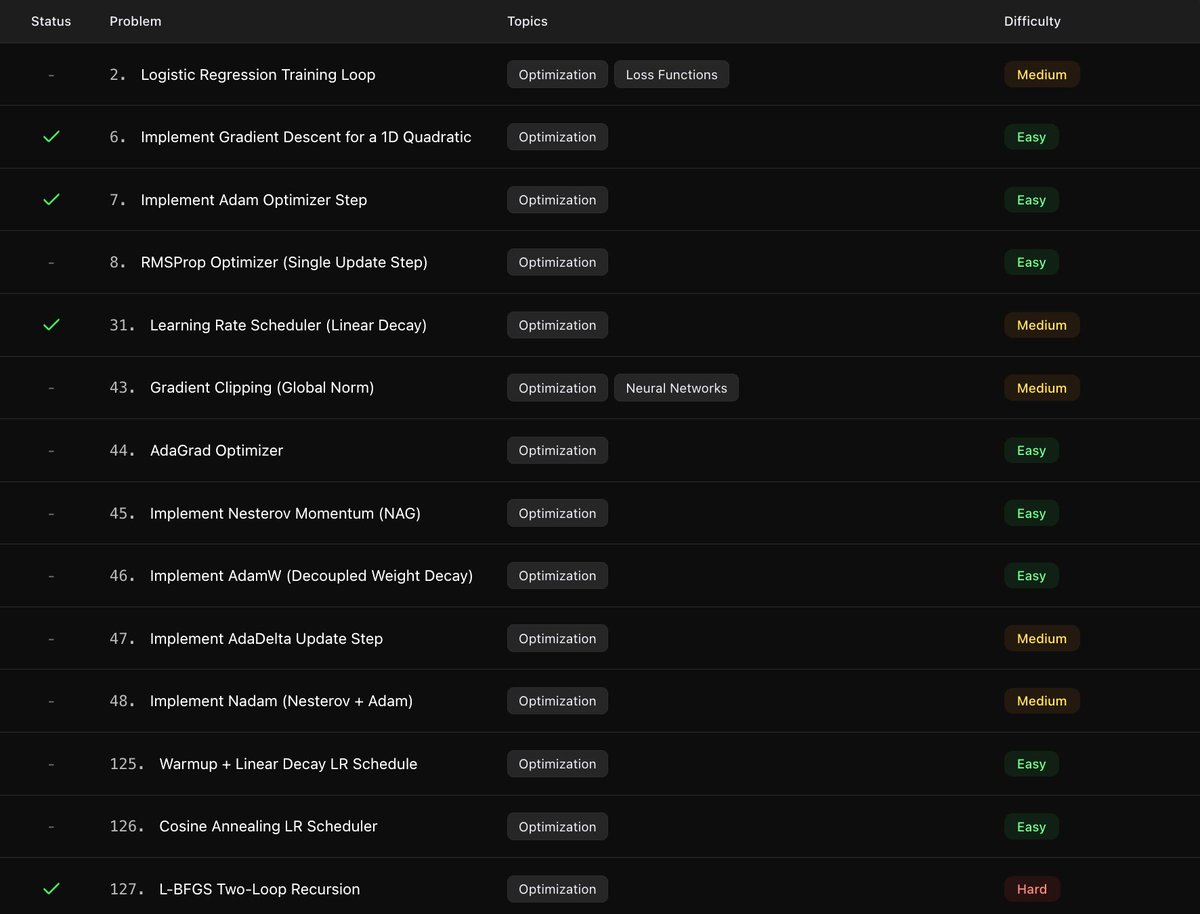The image size is (1200, 914).
Task: Open Implement AdaDelta Update Step
Action: [266, 638]
